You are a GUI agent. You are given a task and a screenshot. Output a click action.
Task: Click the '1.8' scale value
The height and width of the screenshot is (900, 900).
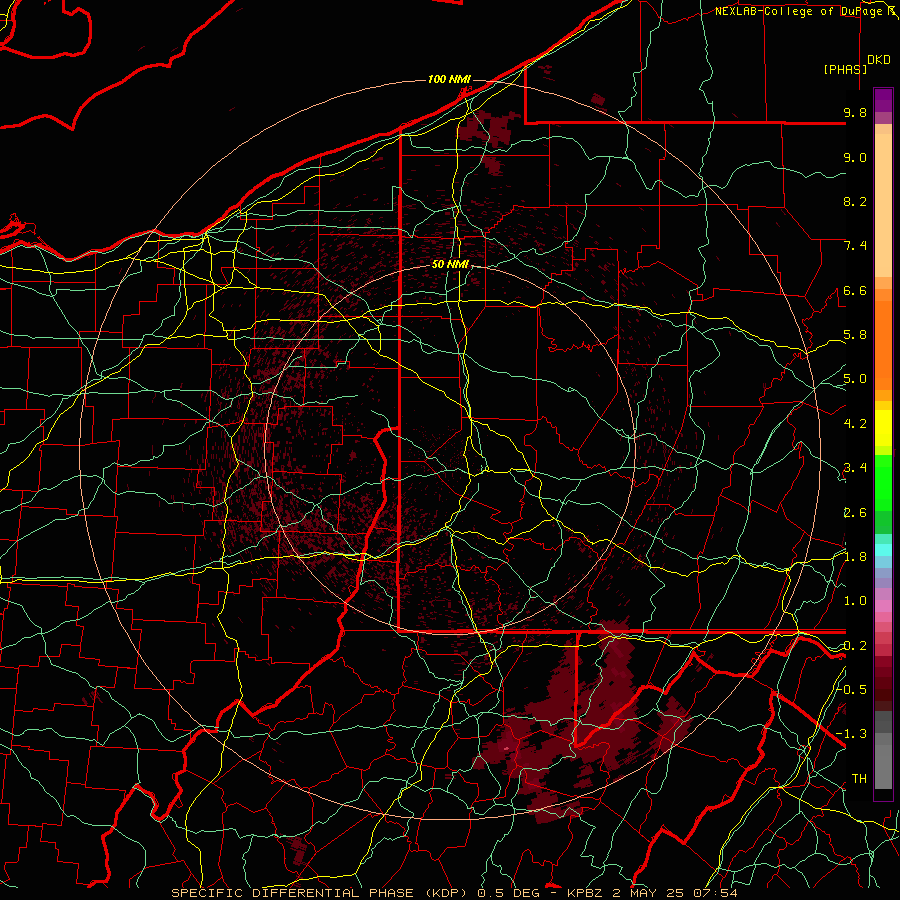[x=855, y=557]
